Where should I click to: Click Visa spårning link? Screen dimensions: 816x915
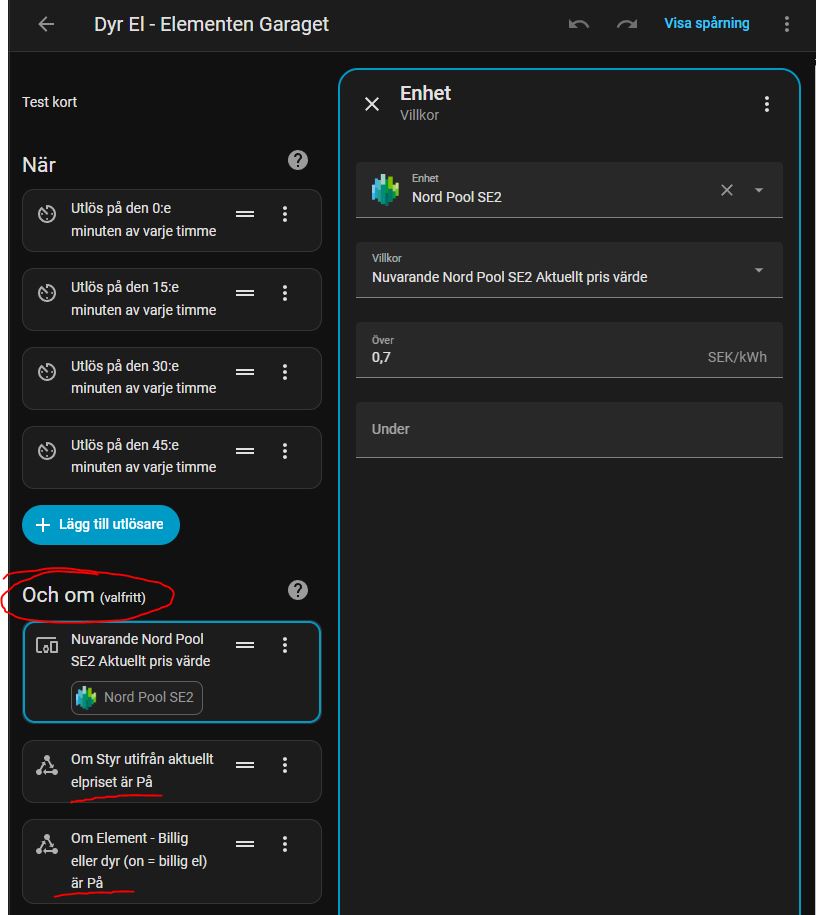pos(706,23)
